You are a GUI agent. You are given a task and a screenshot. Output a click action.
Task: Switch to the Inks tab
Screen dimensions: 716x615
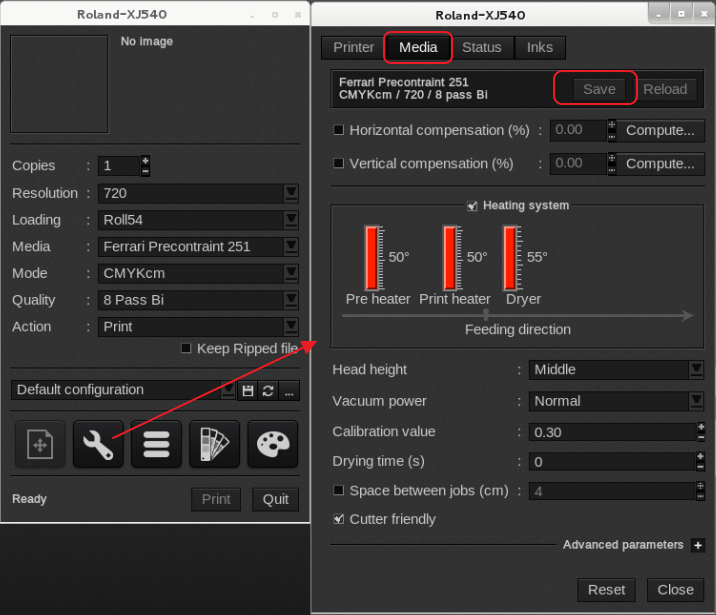pyautogui.click(x=539, y=47)
